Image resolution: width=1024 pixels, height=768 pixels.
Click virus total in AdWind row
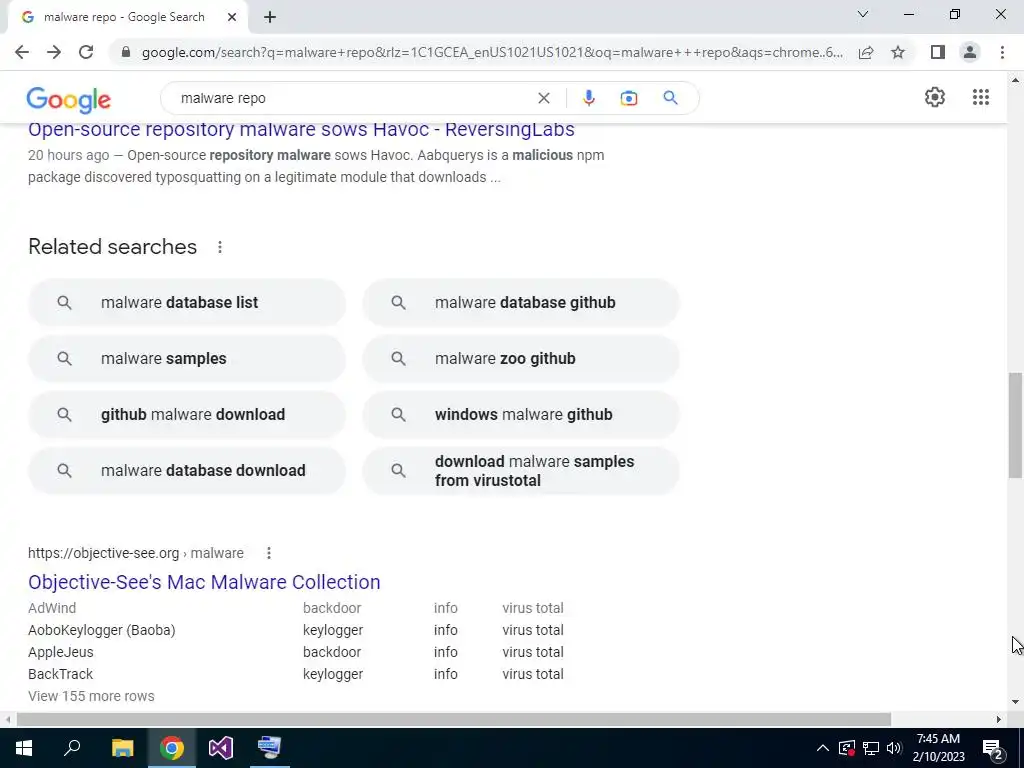click(533, 608)
